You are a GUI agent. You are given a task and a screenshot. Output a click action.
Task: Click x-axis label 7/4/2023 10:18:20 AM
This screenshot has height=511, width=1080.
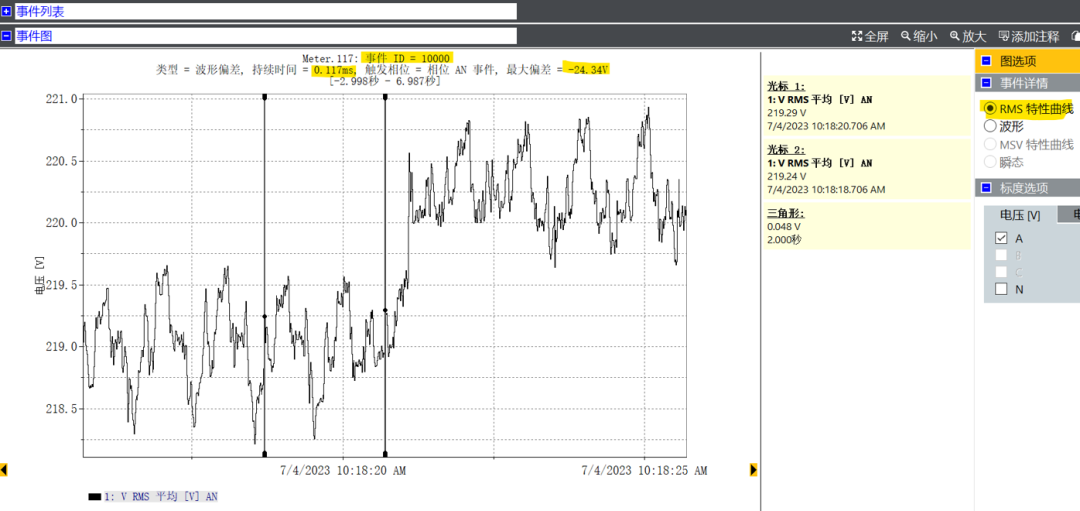pos(342,470)
